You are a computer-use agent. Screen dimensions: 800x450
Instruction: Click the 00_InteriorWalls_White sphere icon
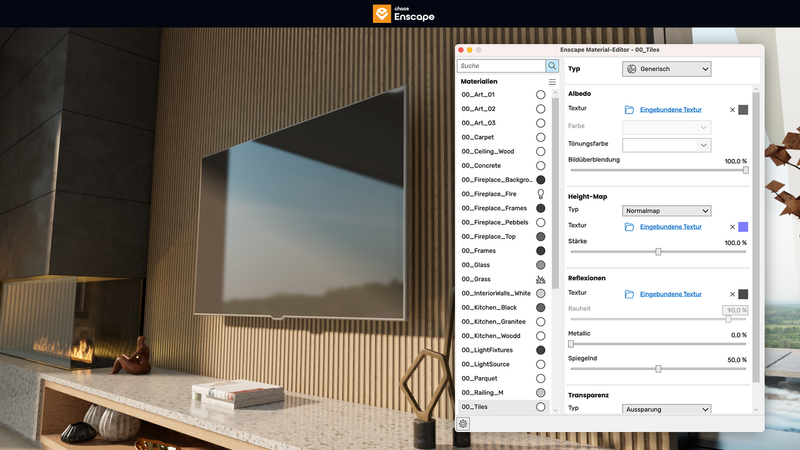(x=540, y=293)
